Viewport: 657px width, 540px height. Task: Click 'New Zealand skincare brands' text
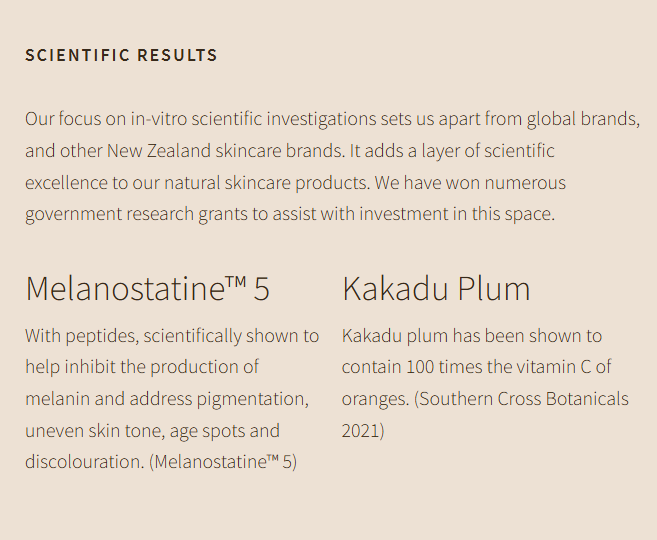pyautogui.click(x=225, y=151)
